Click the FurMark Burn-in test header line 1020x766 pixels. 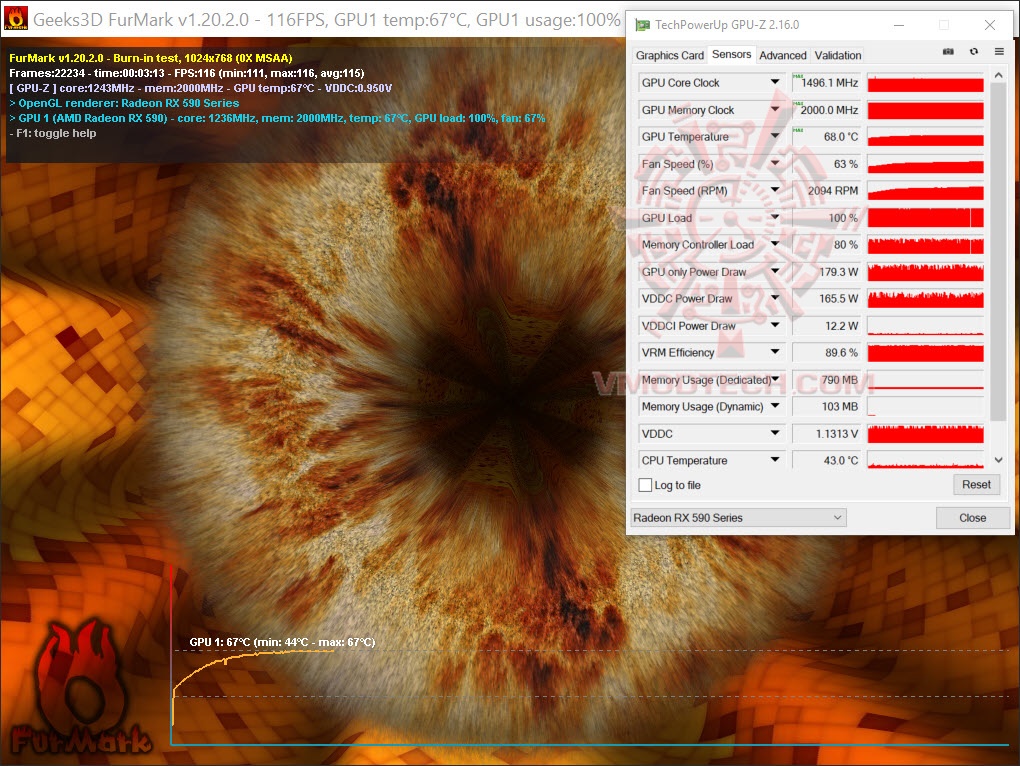(x=151, y=58)
